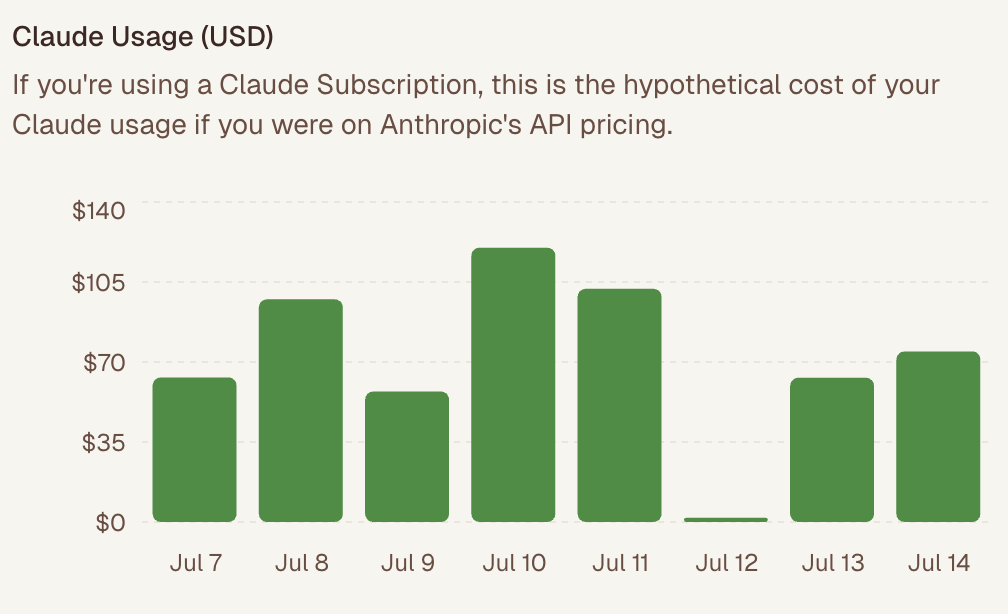1008x614 pixels.
Task: Click the Jul 13 usage bar
Action: click(x=832, y=449)
